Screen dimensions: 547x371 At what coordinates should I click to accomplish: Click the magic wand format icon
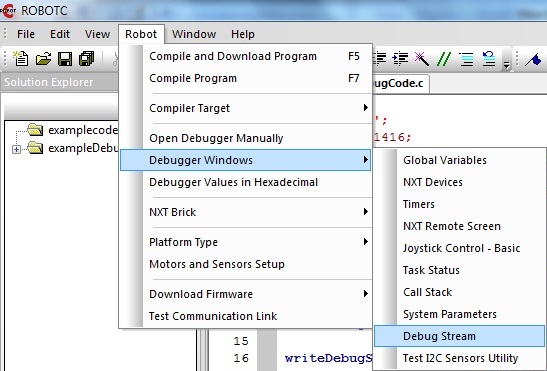click(421, 59)
